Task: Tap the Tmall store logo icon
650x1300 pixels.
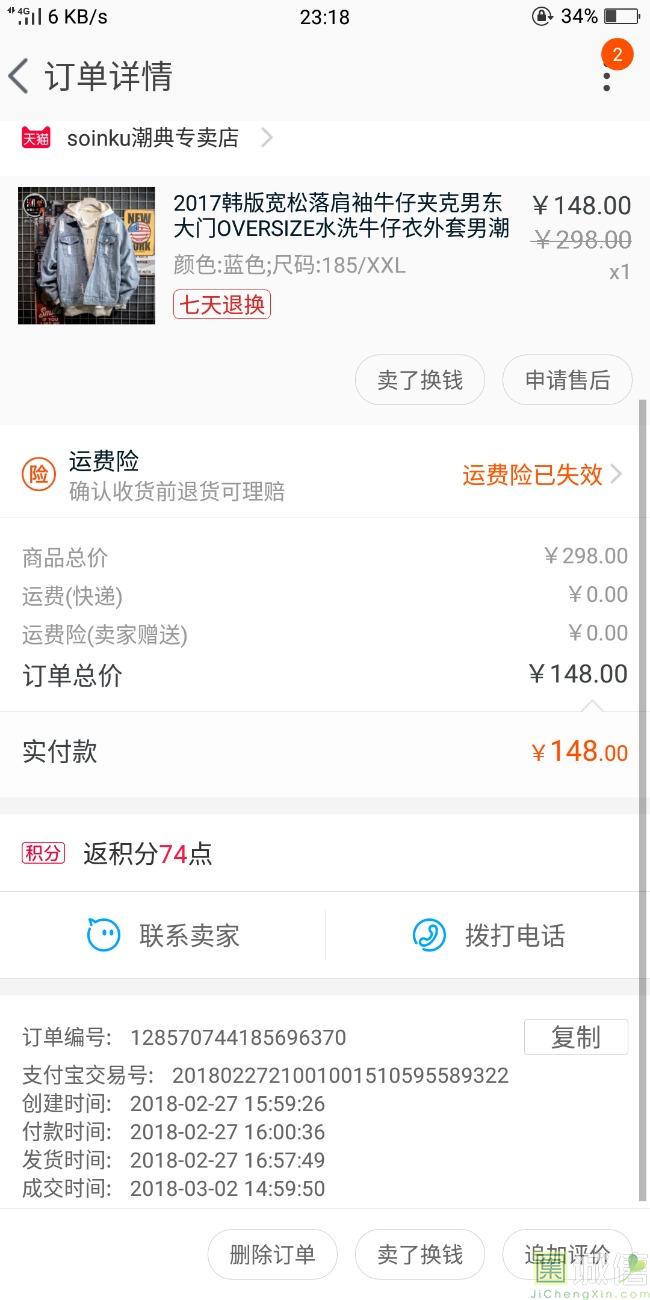Action: pos(36,138)
